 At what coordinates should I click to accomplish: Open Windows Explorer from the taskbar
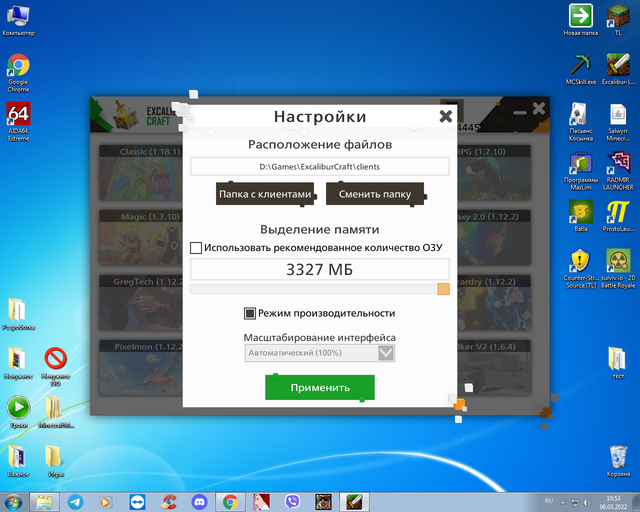click(x=44, y=502)
